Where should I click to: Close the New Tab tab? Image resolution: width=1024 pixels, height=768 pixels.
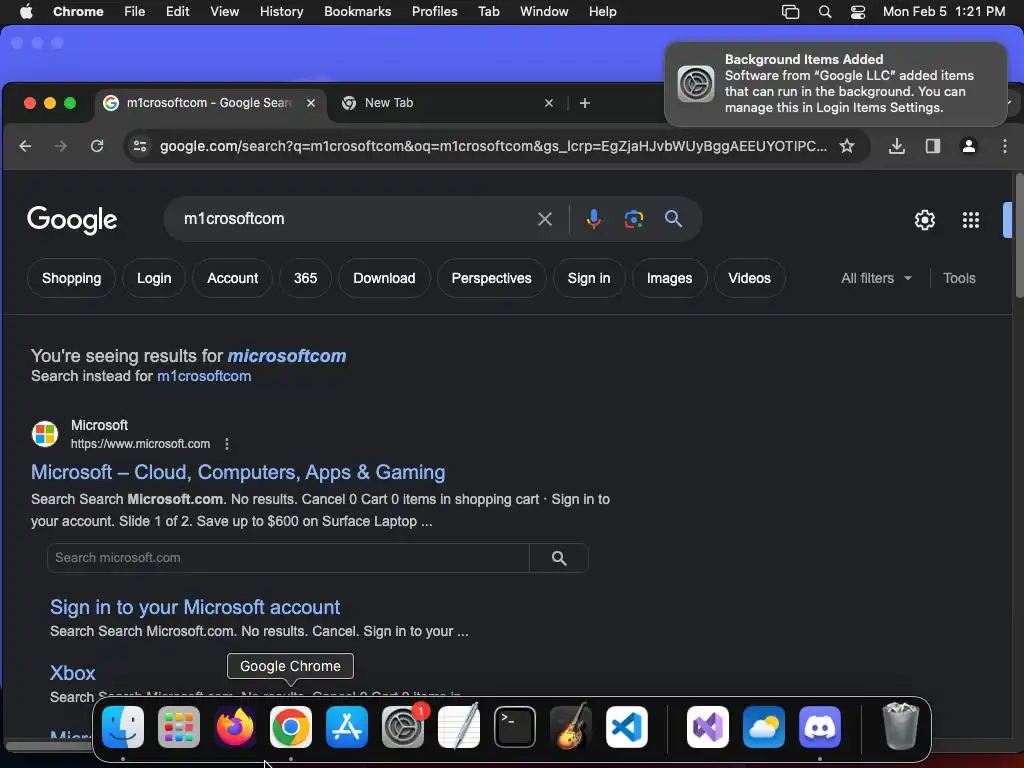(x=549, y=103)
